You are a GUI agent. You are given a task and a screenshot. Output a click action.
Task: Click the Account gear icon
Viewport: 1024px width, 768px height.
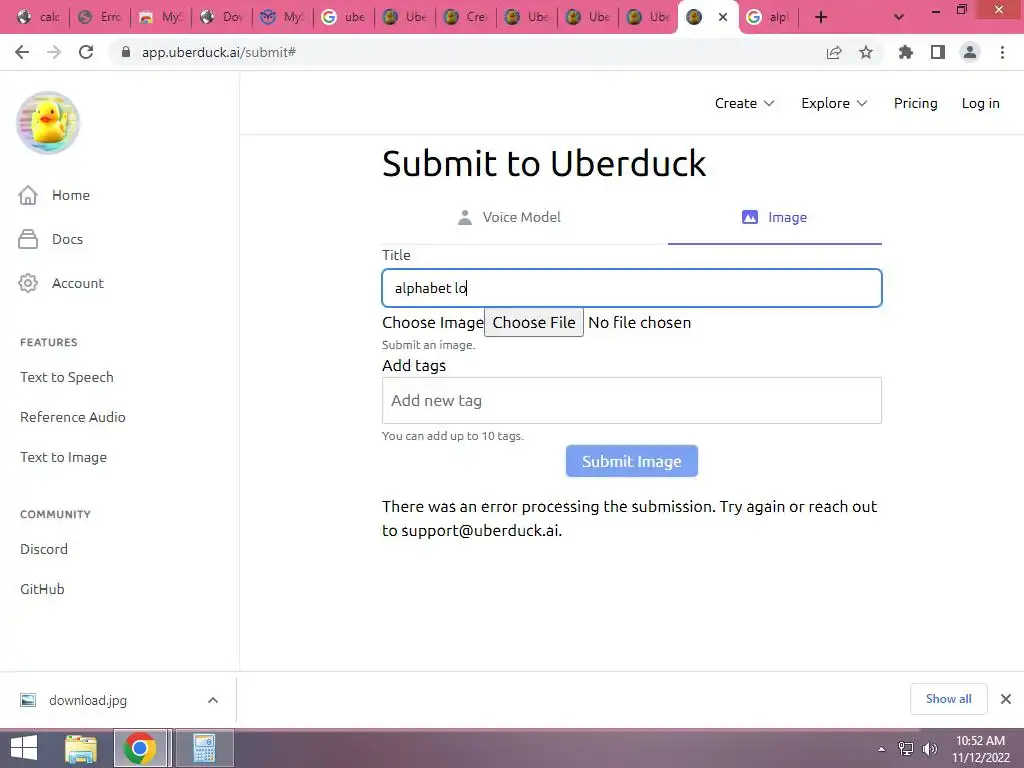pos(27,283)
